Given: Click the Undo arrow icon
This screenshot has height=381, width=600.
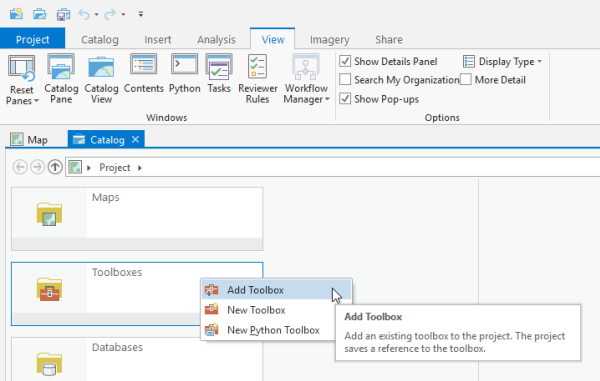Looking at the screenshot, I should pyautogui.click(x=84, y=14).
